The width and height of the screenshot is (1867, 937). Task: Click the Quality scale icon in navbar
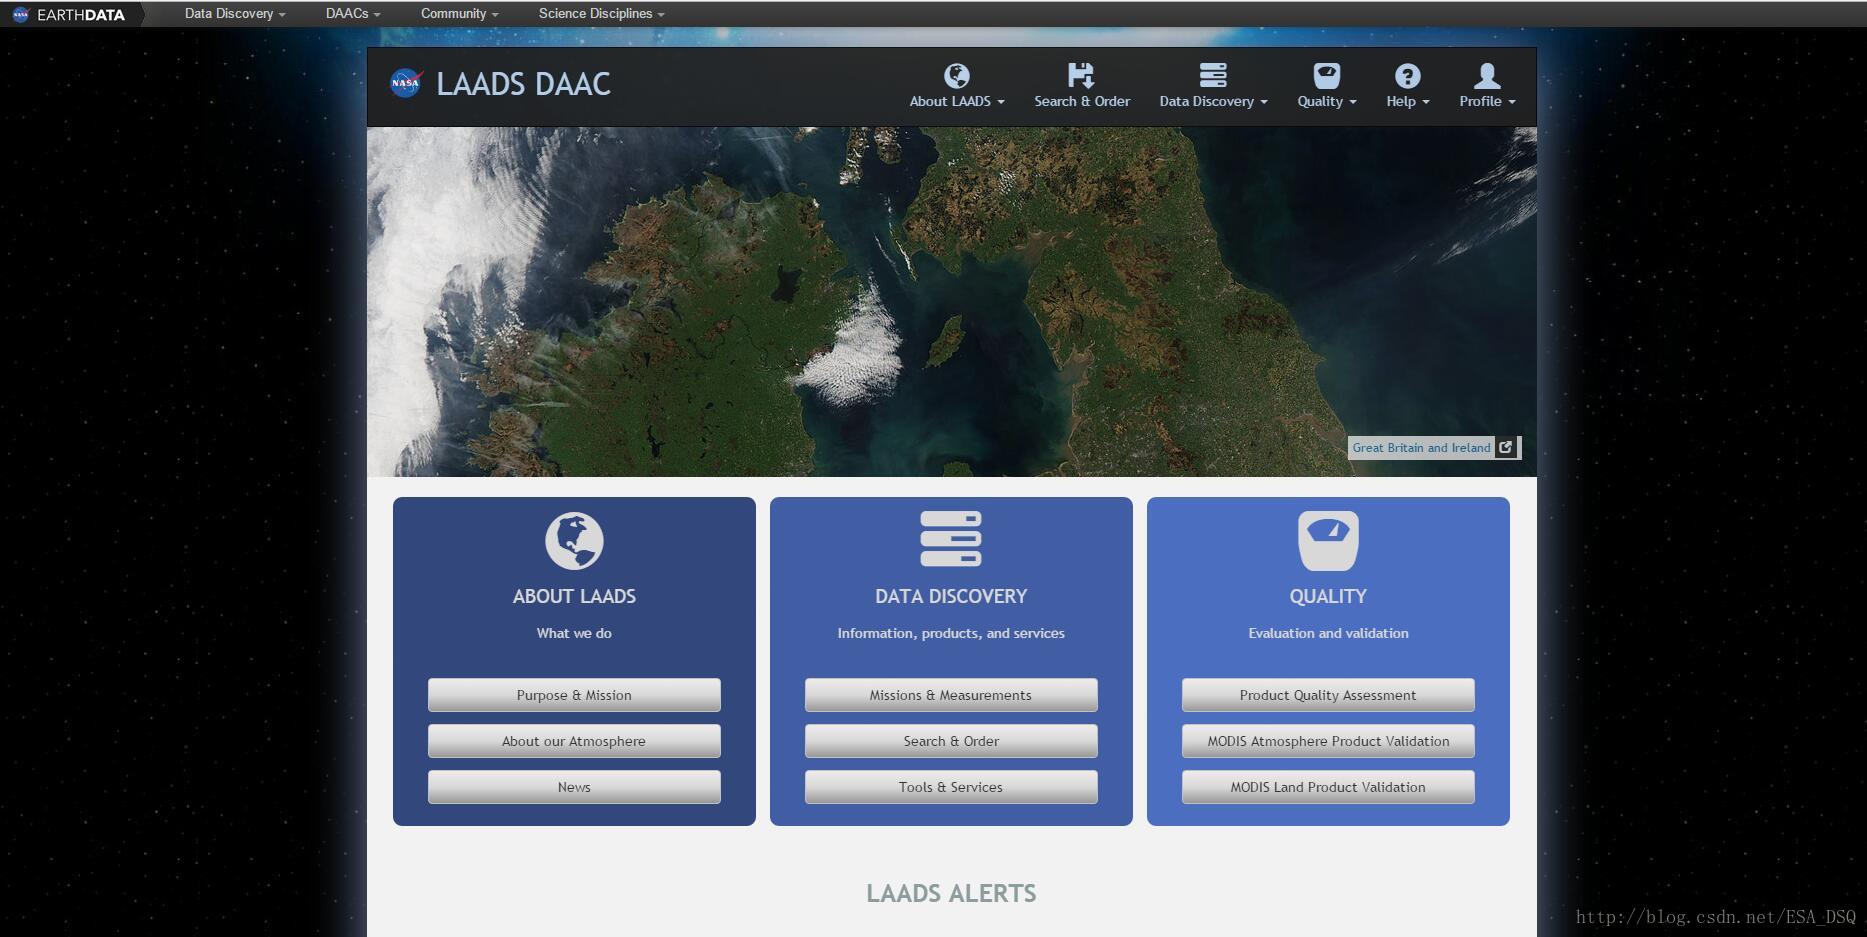tap(1327, 76)
